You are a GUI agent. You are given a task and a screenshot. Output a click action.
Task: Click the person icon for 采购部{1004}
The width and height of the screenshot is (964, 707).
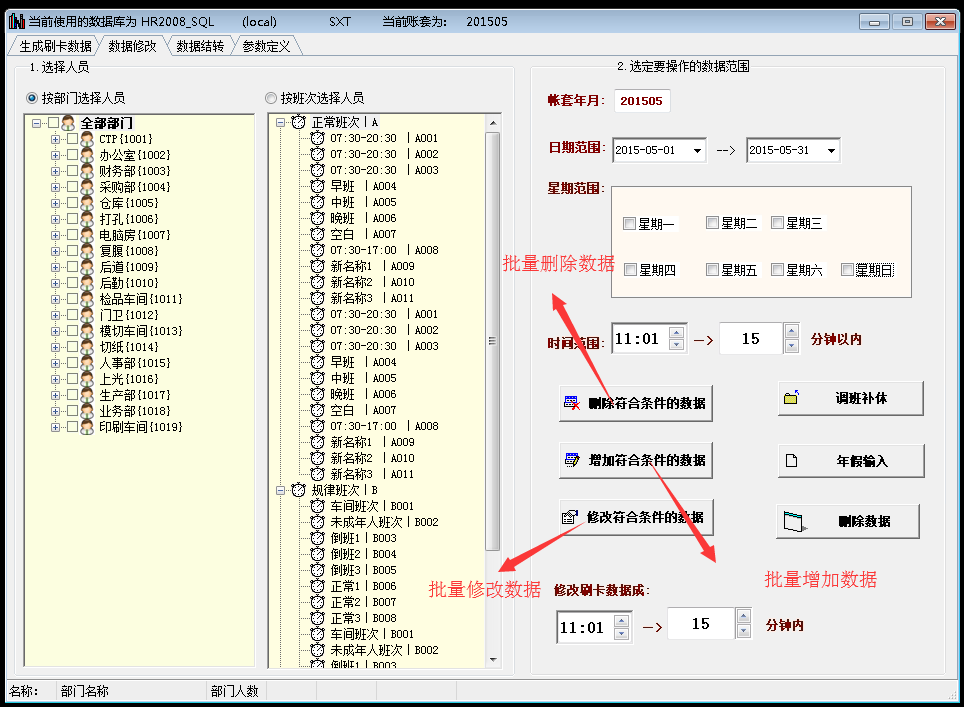[87, 186]
